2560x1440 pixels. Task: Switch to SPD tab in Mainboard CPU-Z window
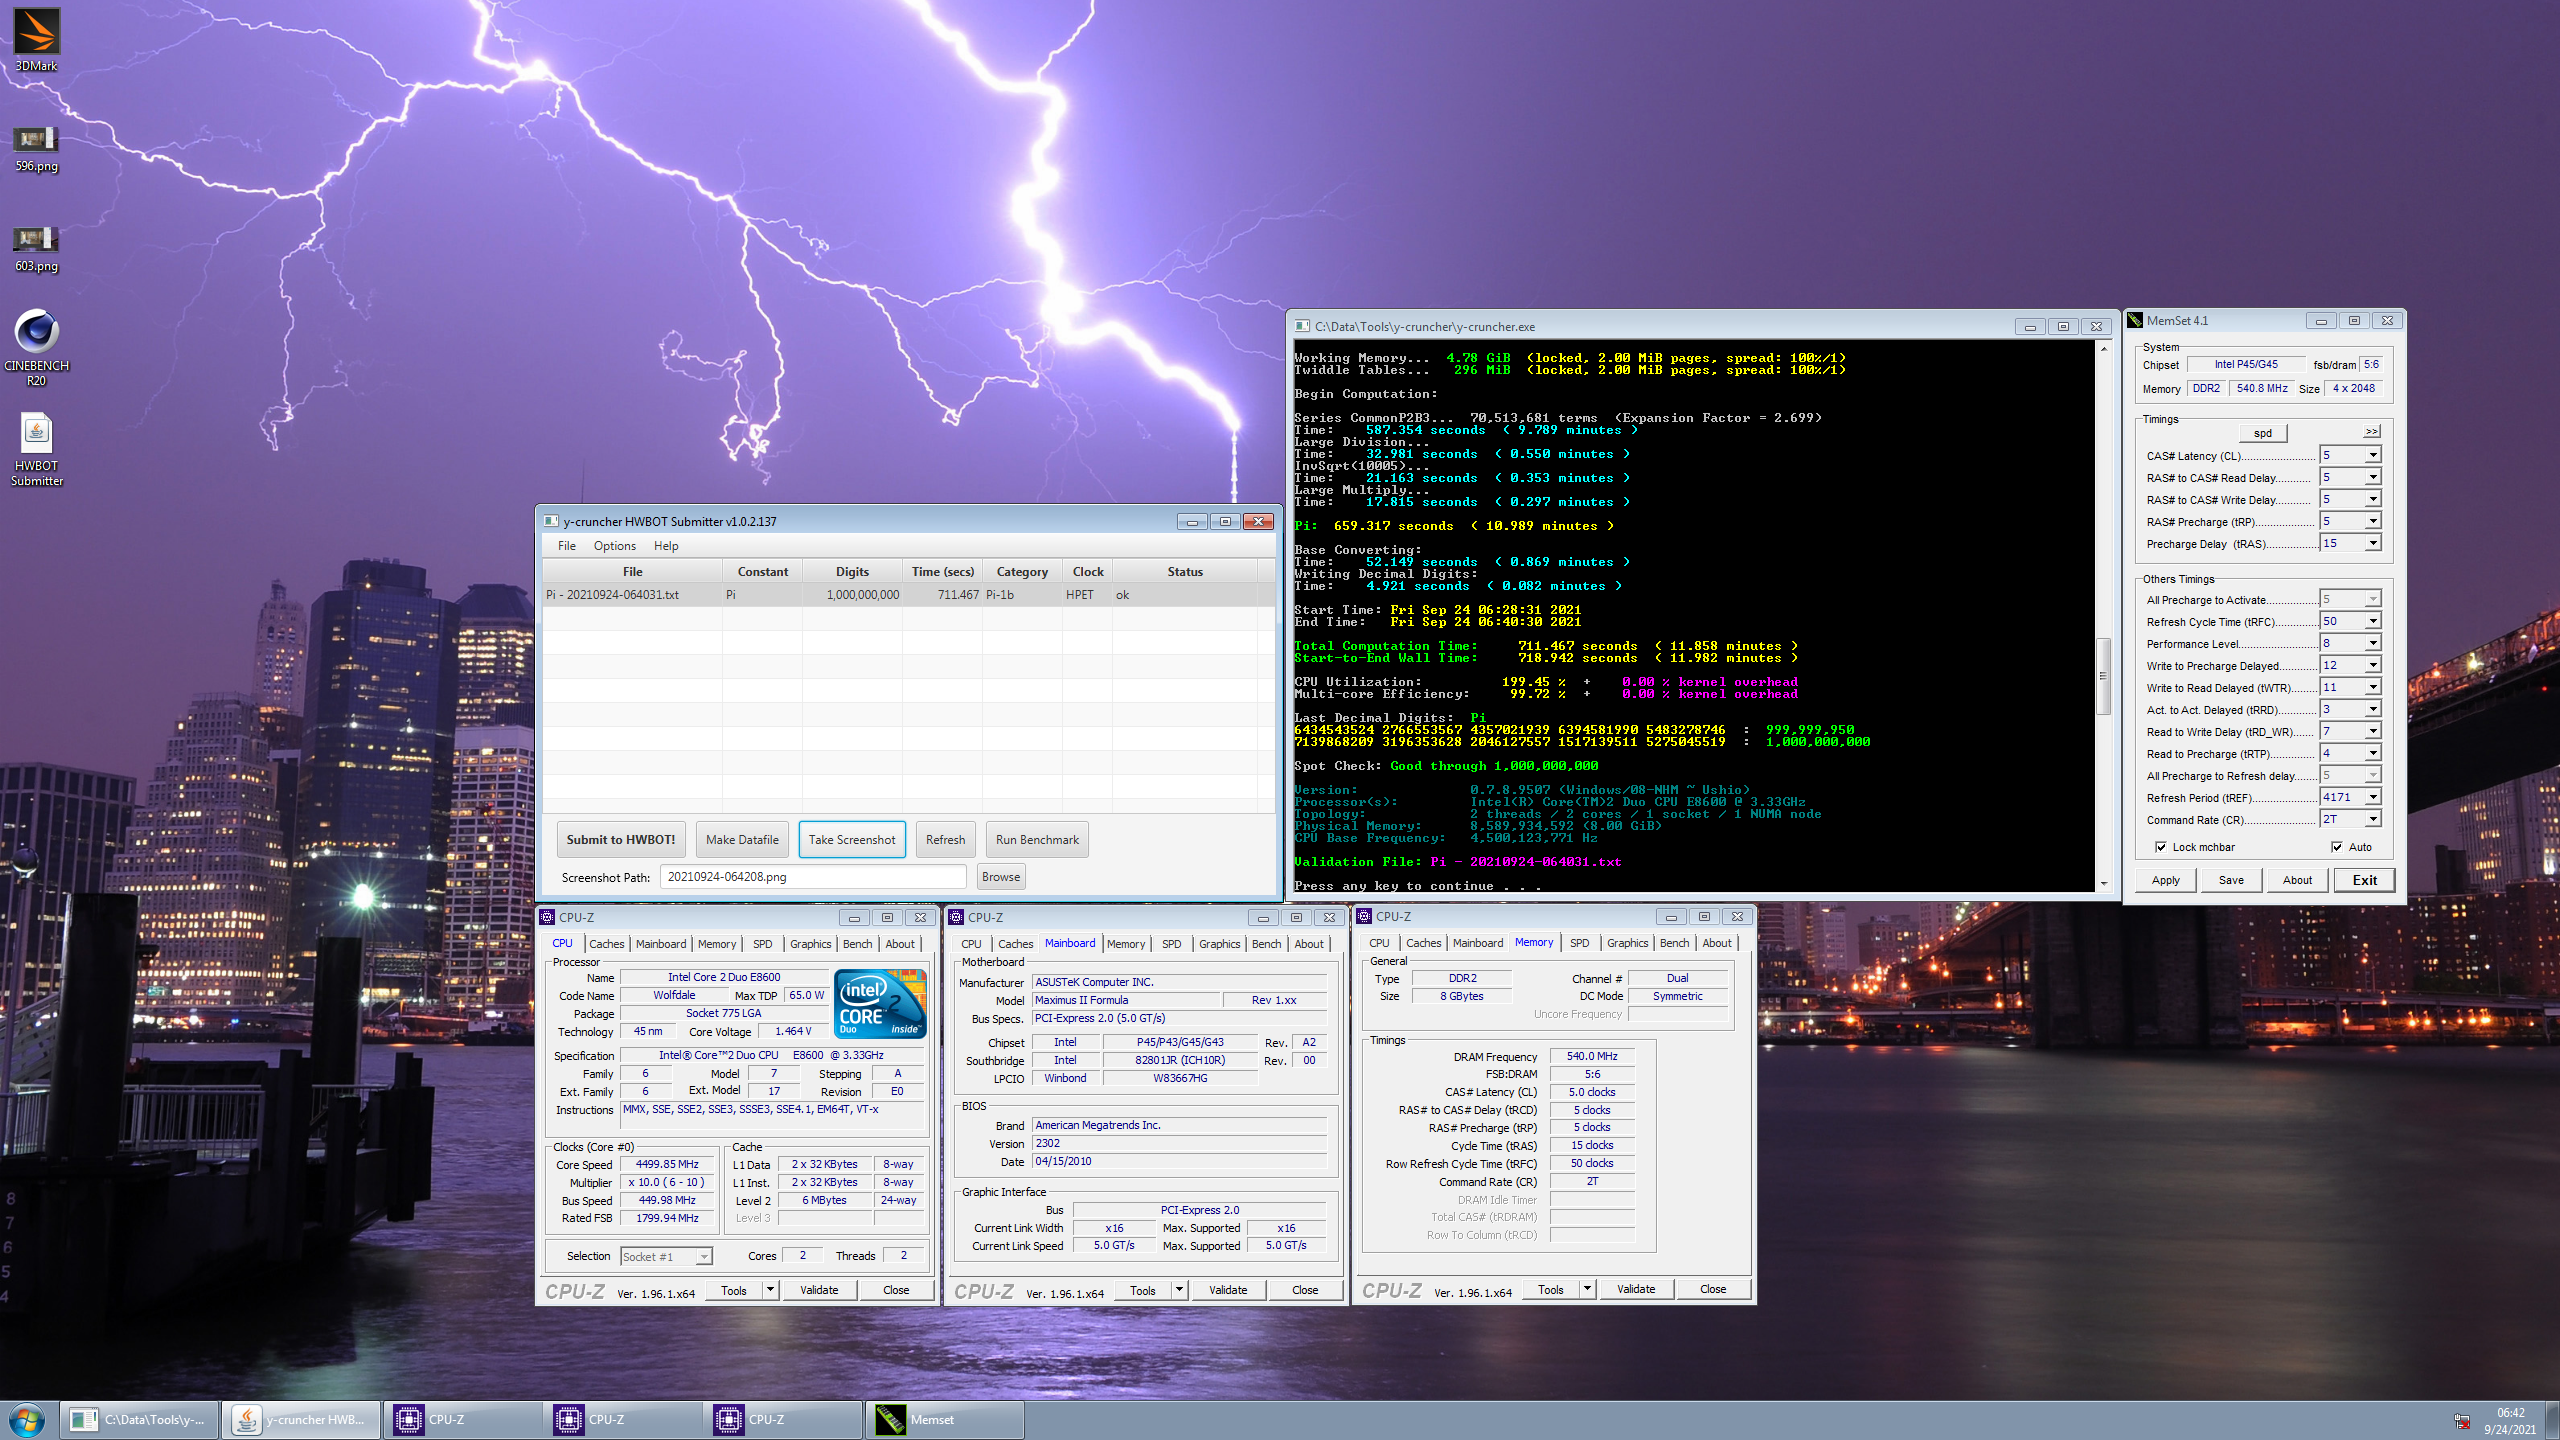tap(1171, 944)
